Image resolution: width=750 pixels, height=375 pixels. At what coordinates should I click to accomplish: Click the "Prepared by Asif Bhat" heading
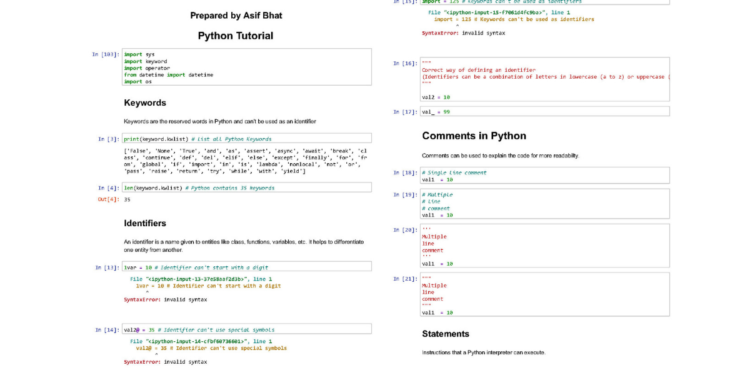(236, 16)
